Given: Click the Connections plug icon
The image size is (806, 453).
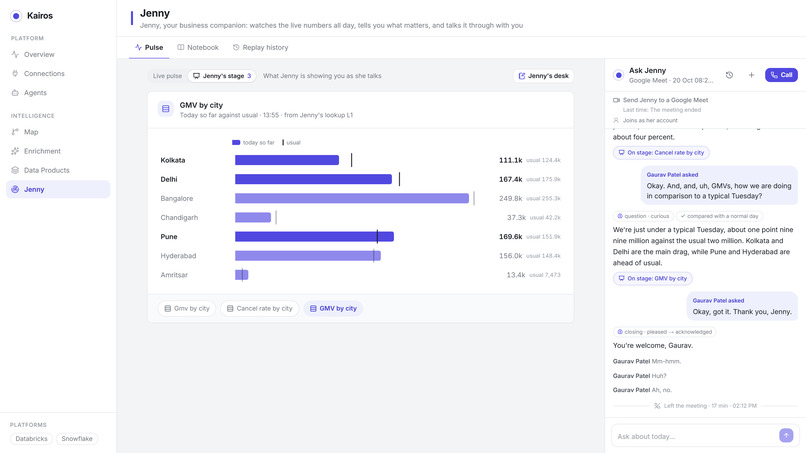Looking at the screenshot, I should pyautogui.click(x=15, y=74).
